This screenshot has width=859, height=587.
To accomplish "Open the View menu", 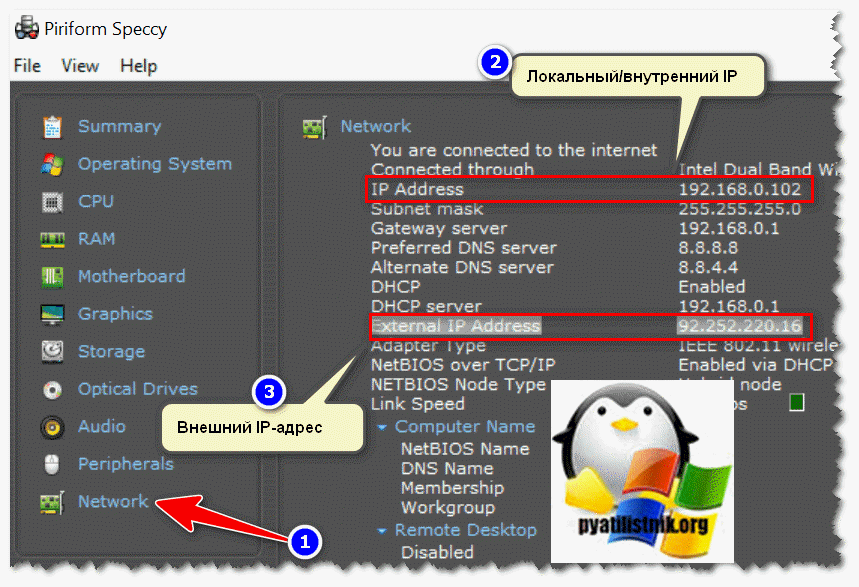I will pos(80,66).
